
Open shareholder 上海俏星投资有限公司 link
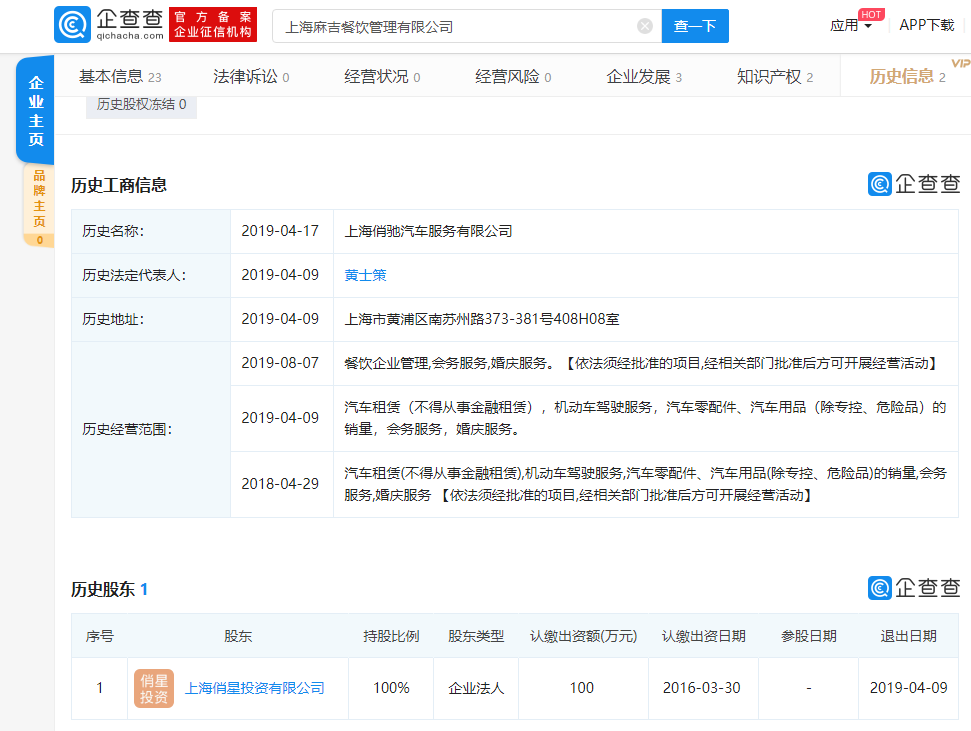point(255,688)
